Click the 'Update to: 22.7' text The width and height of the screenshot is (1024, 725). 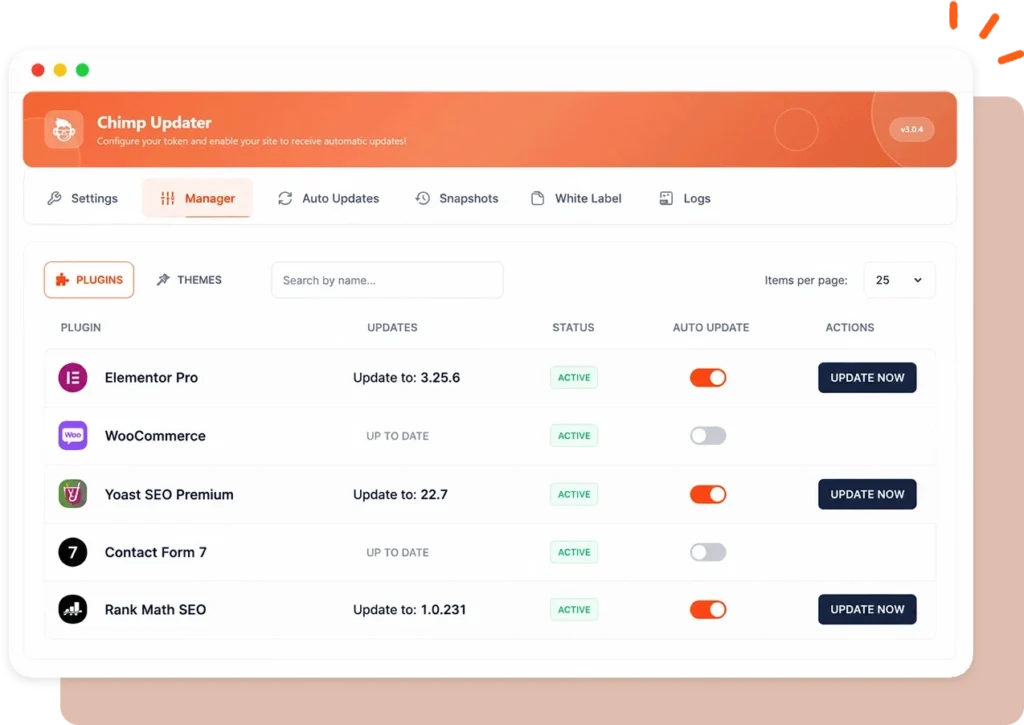point(400,494)
